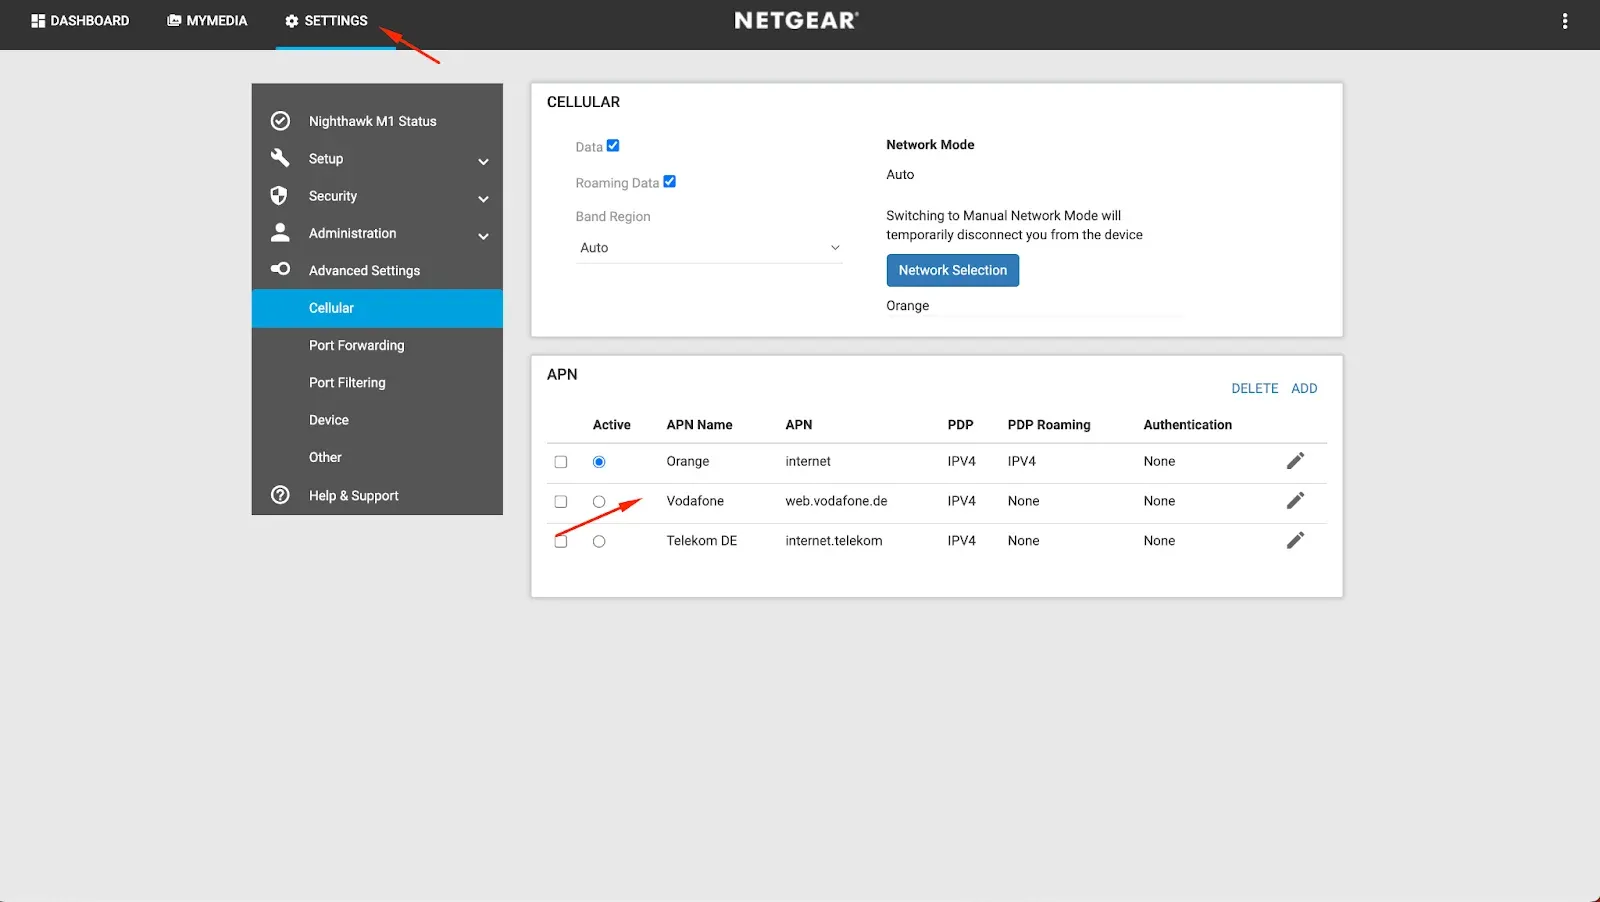Click the PDP Roaming column header
Viewport: 1600px width, 902px height.
click(x=1049, y=425)
